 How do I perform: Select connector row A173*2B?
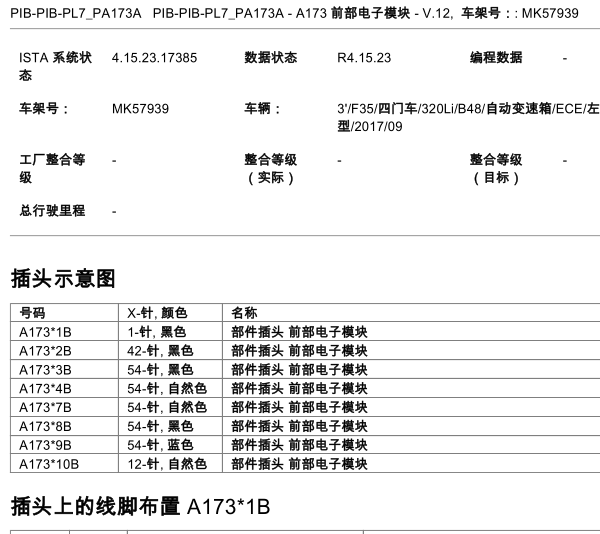tap(305, 350)
